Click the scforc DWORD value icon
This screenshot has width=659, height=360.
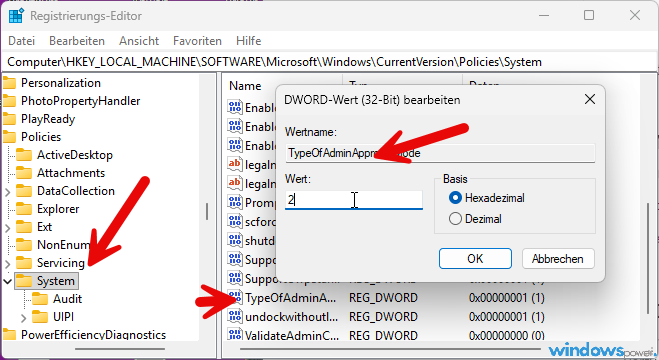pyautogui.click(x=235, y=221)
